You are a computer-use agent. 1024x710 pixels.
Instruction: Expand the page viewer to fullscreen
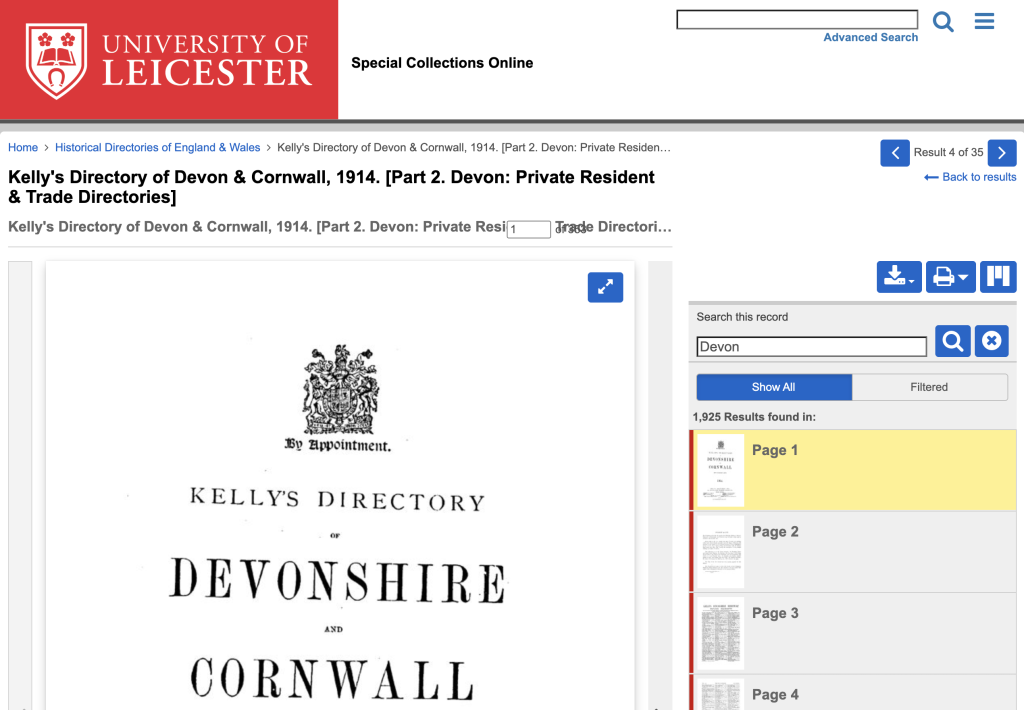pyautogui.click(x=605, y=287)
